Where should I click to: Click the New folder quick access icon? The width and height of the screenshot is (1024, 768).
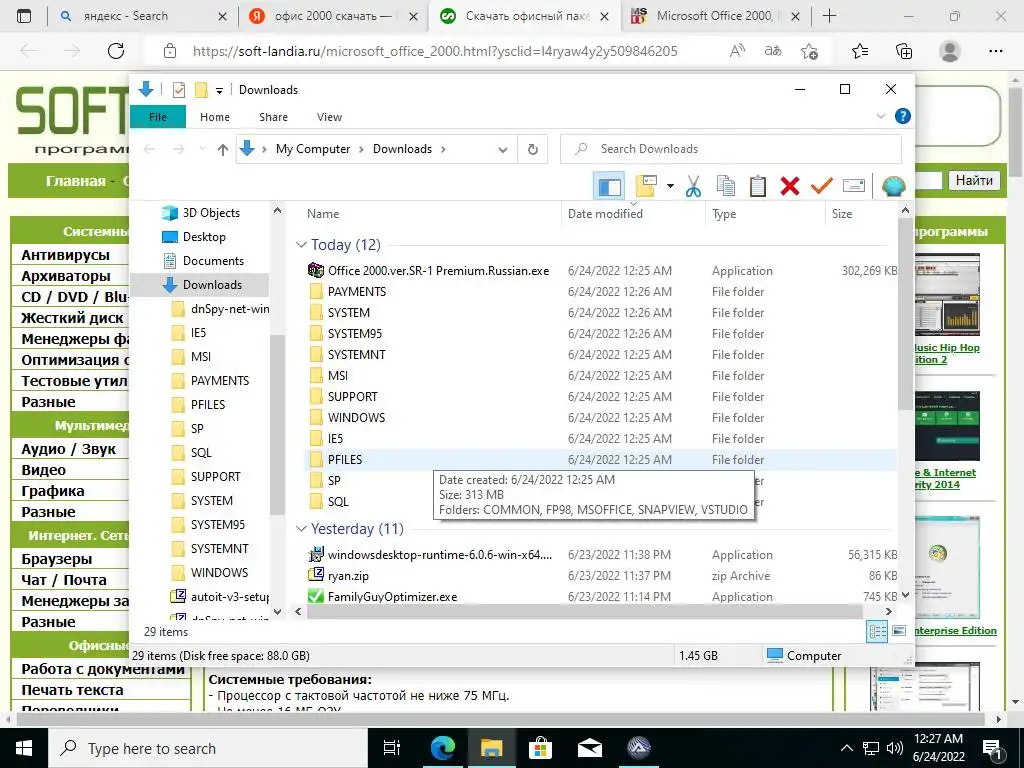201,90
